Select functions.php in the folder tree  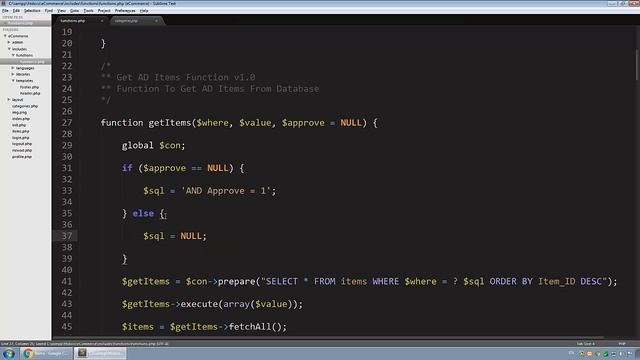(x=32, y=62)
